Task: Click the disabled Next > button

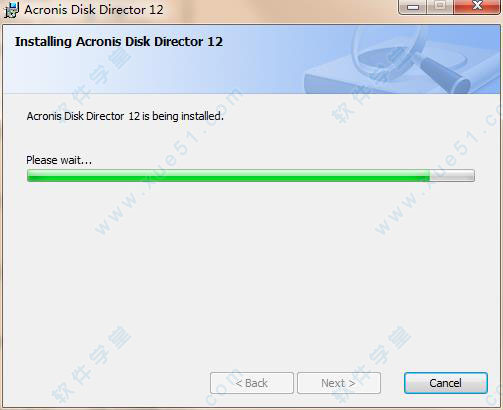Action: (x=339, y=383)
